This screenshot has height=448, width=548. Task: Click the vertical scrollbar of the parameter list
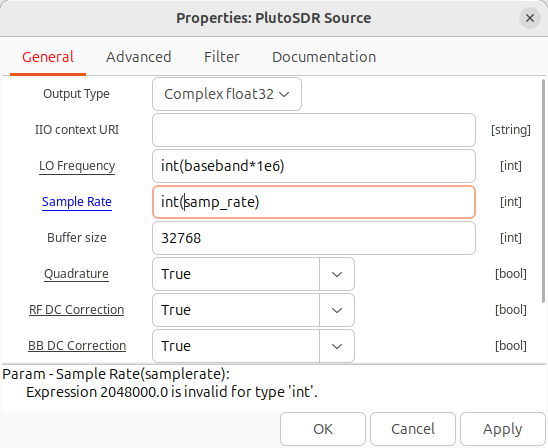tap(543, 191)
